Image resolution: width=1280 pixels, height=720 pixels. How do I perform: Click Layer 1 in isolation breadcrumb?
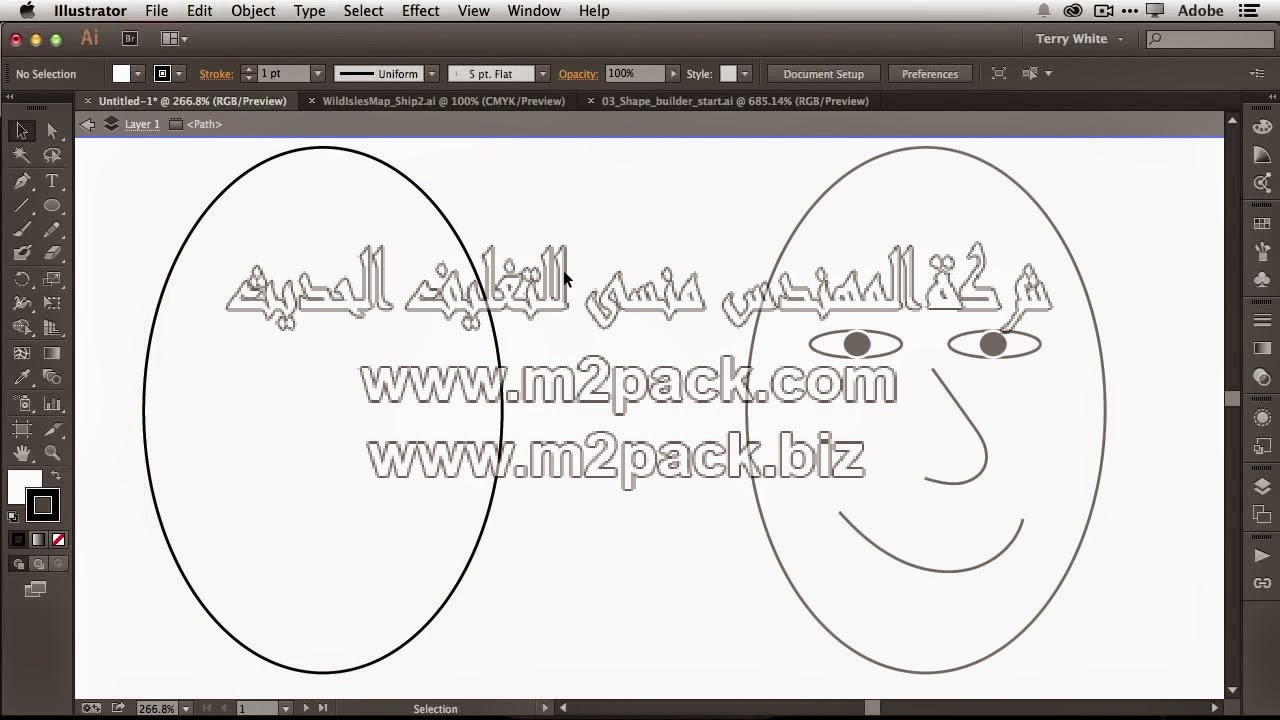pyautogui.click(x=142, y=124)
